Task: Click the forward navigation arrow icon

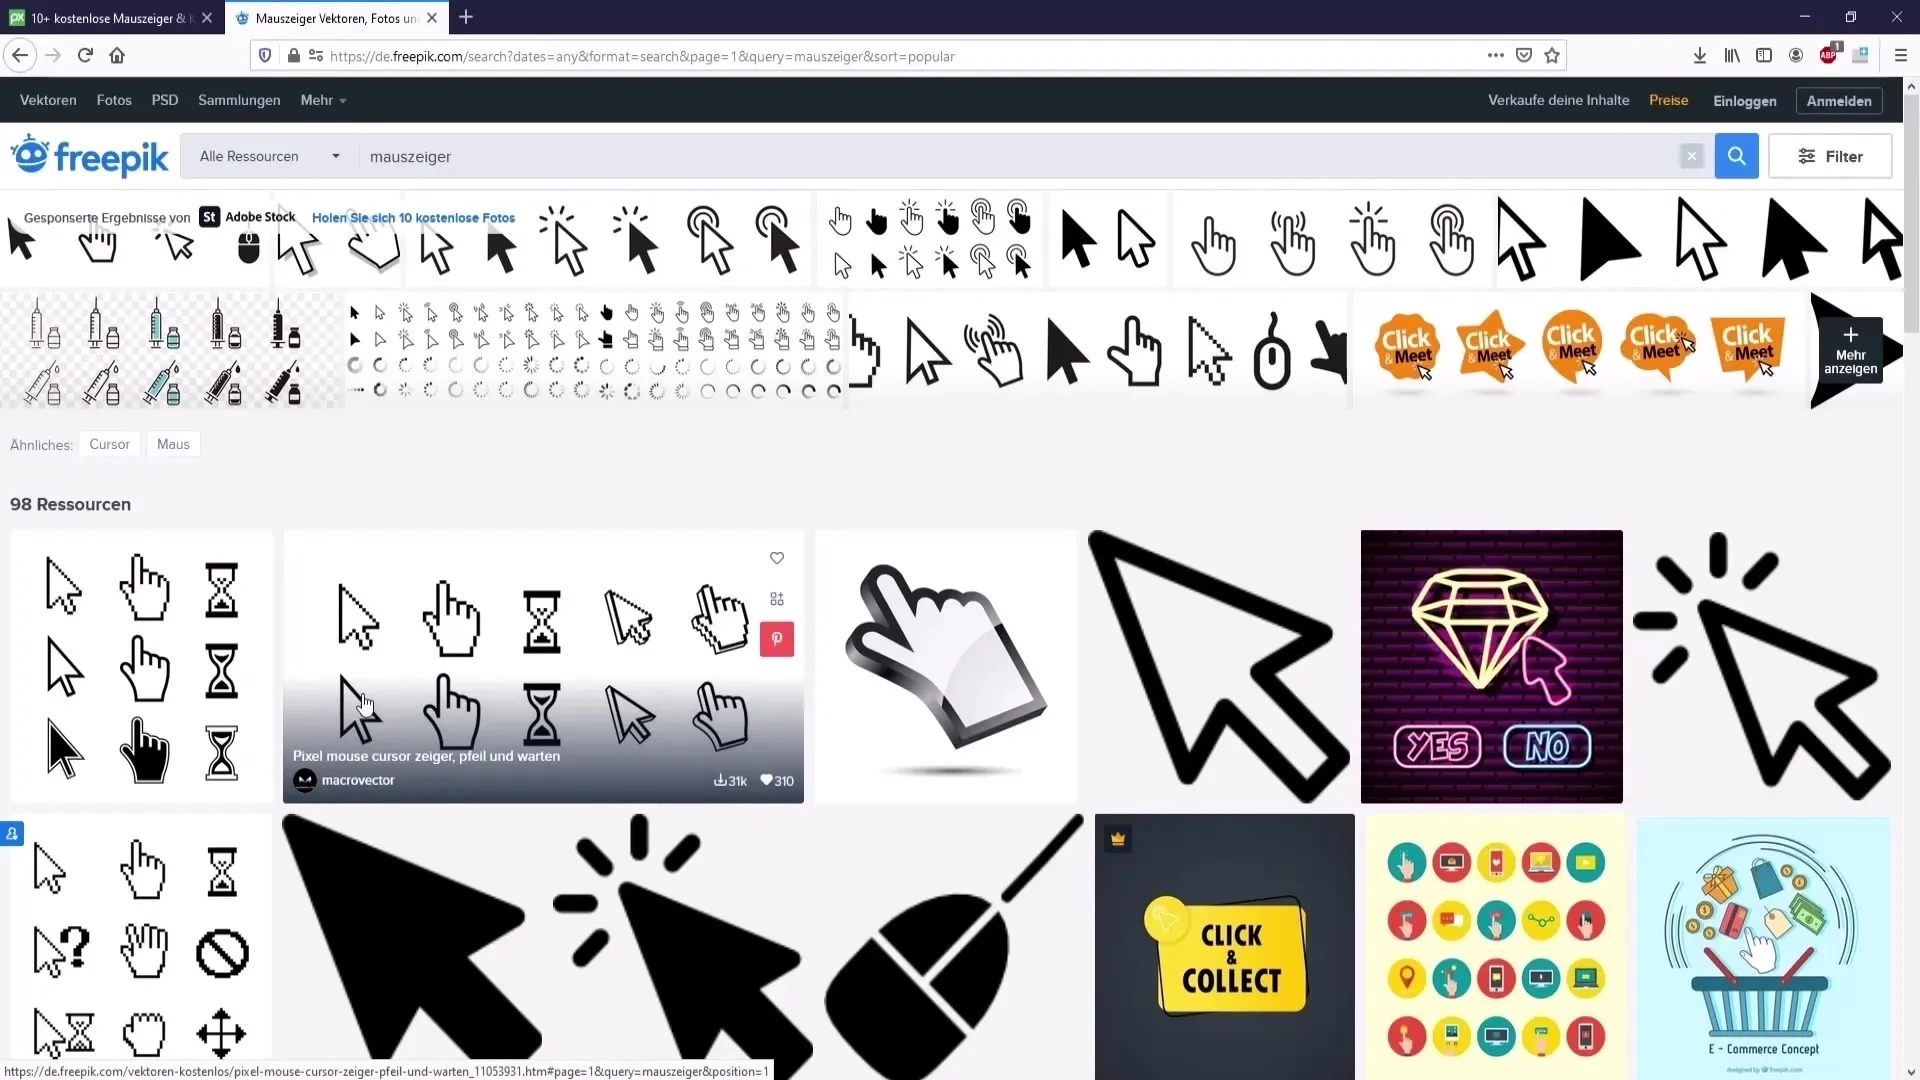Action: [x=51, y=55]
